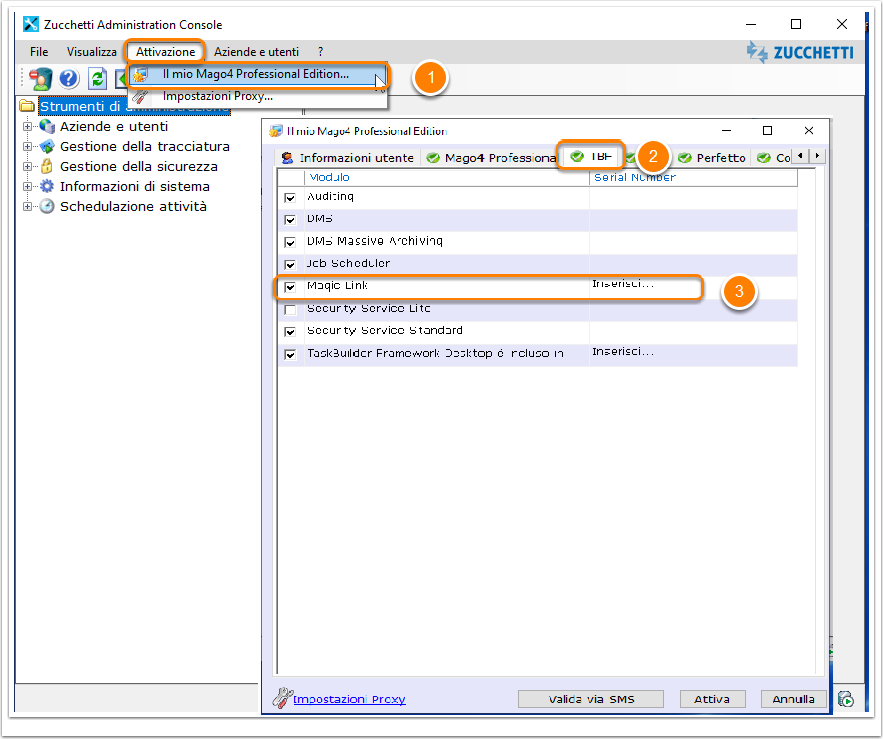883x739 pixels.
Task: Click the Serial Number column header
Action: [x=694, y=177]
